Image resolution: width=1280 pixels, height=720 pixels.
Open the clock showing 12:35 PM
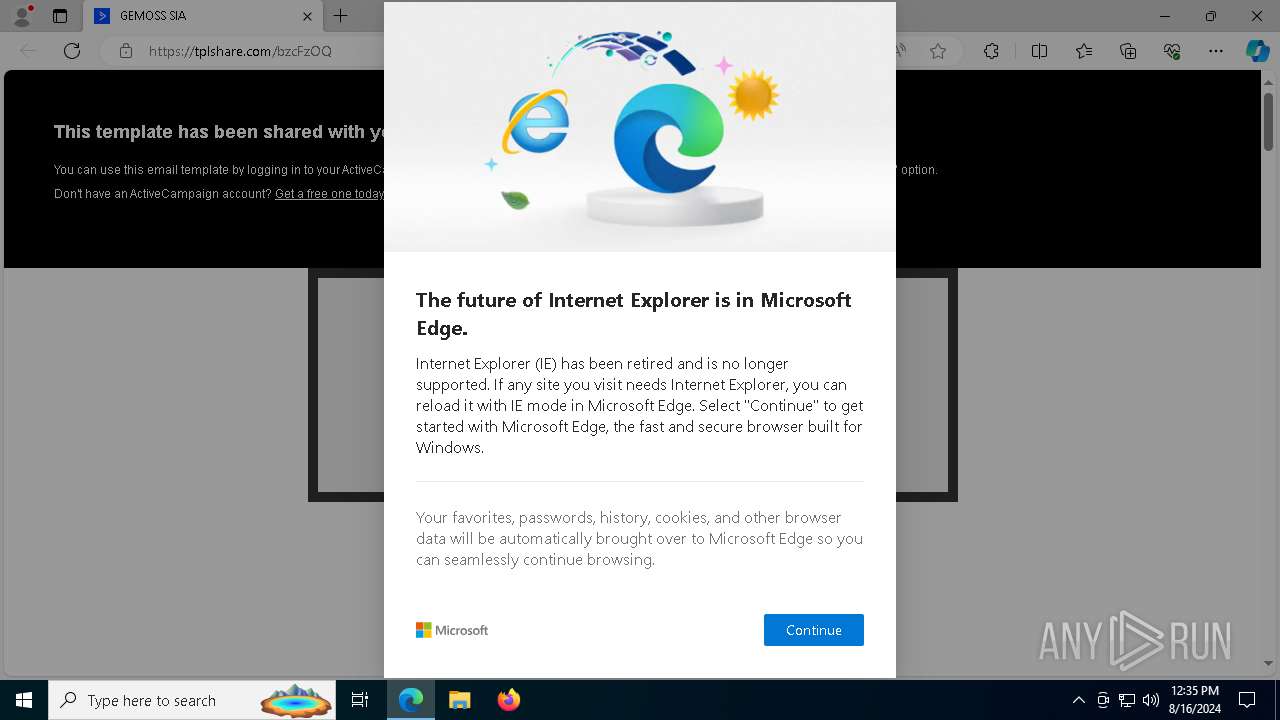1194,700
